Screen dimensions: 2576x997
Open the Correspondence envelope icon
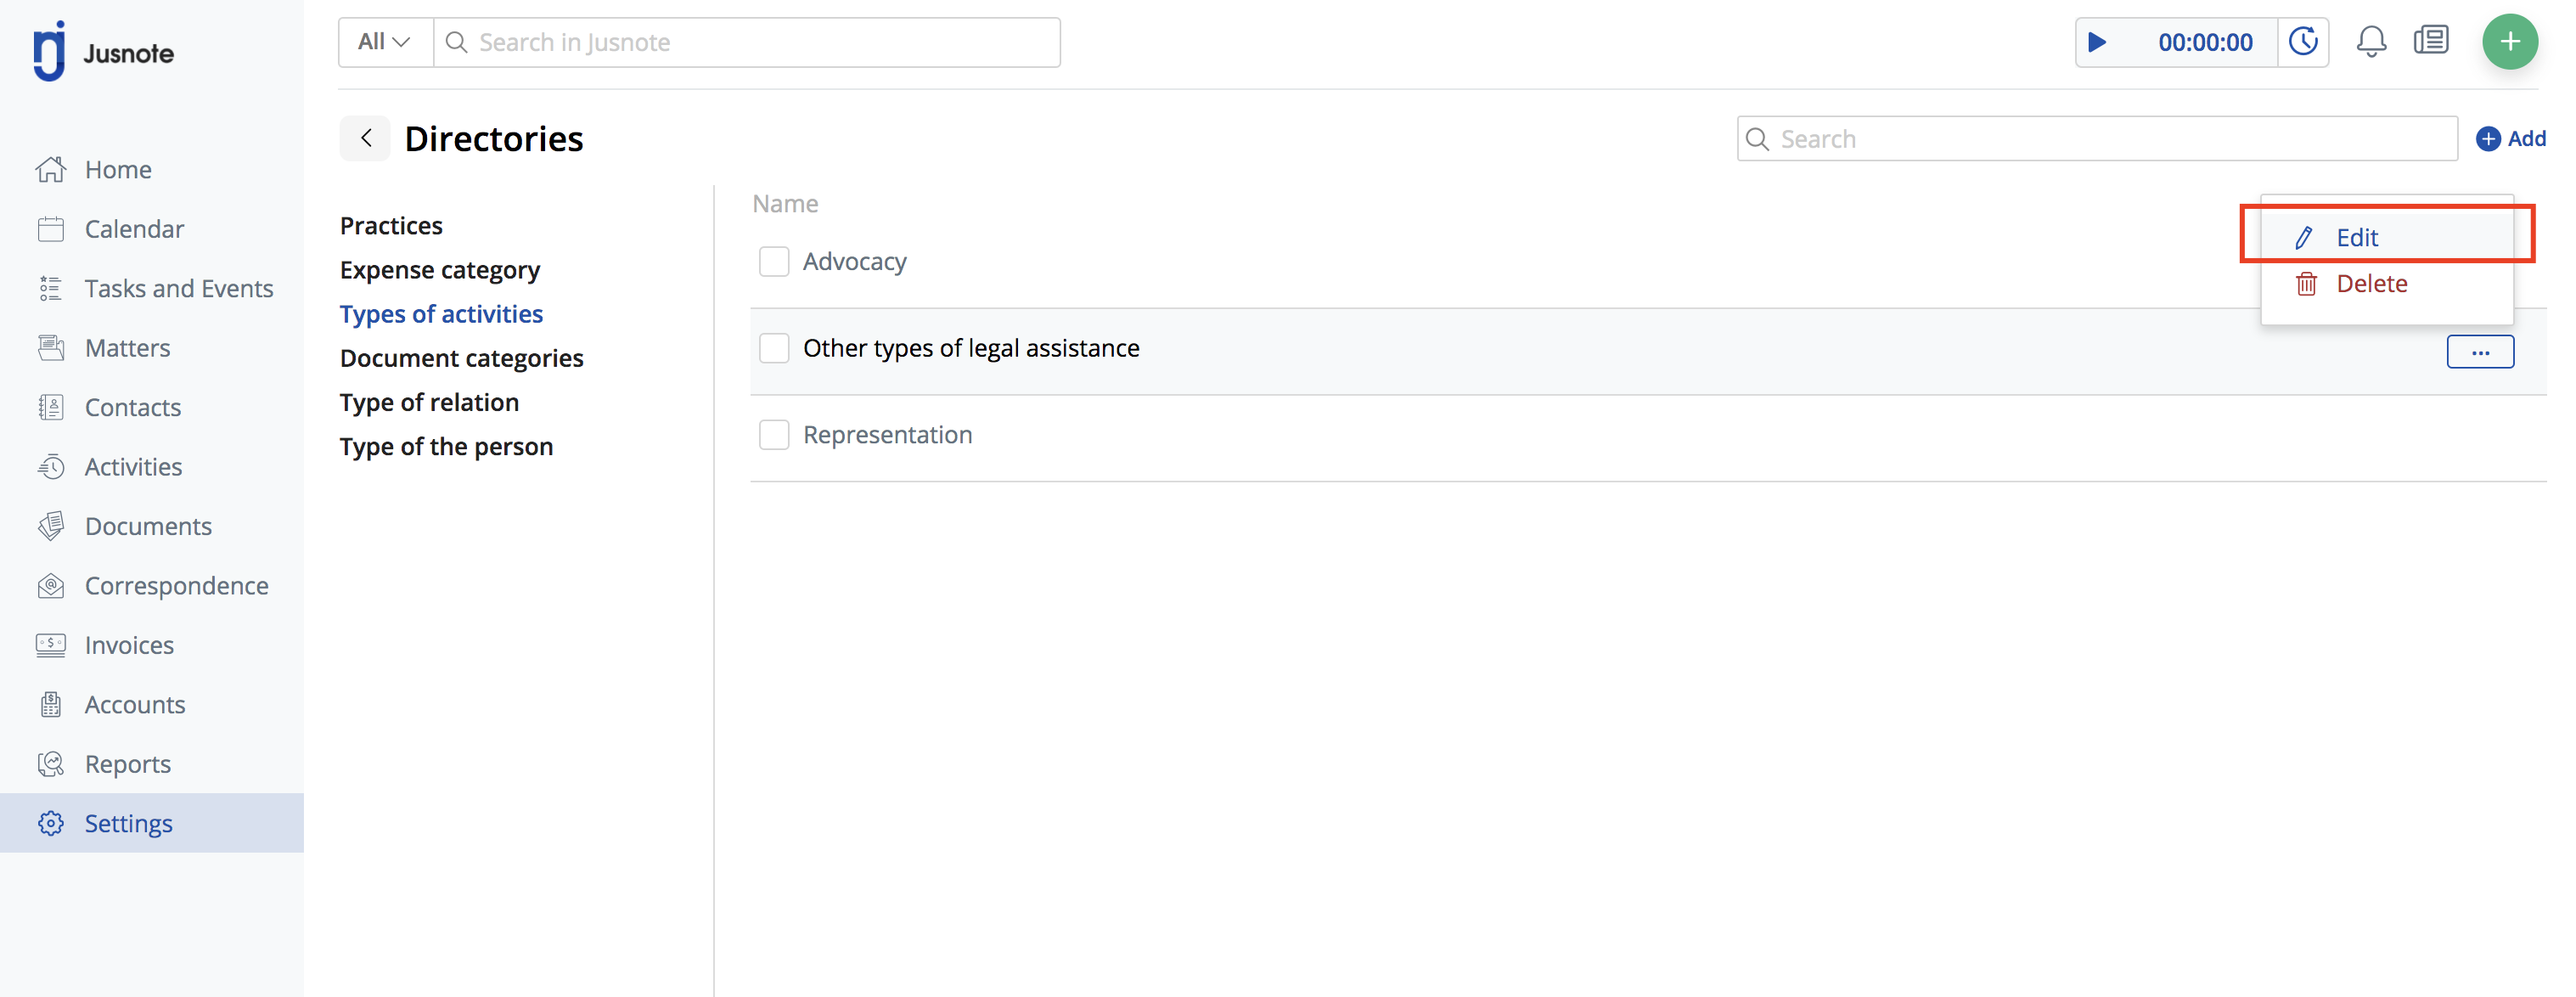click(x=51, y=586)
